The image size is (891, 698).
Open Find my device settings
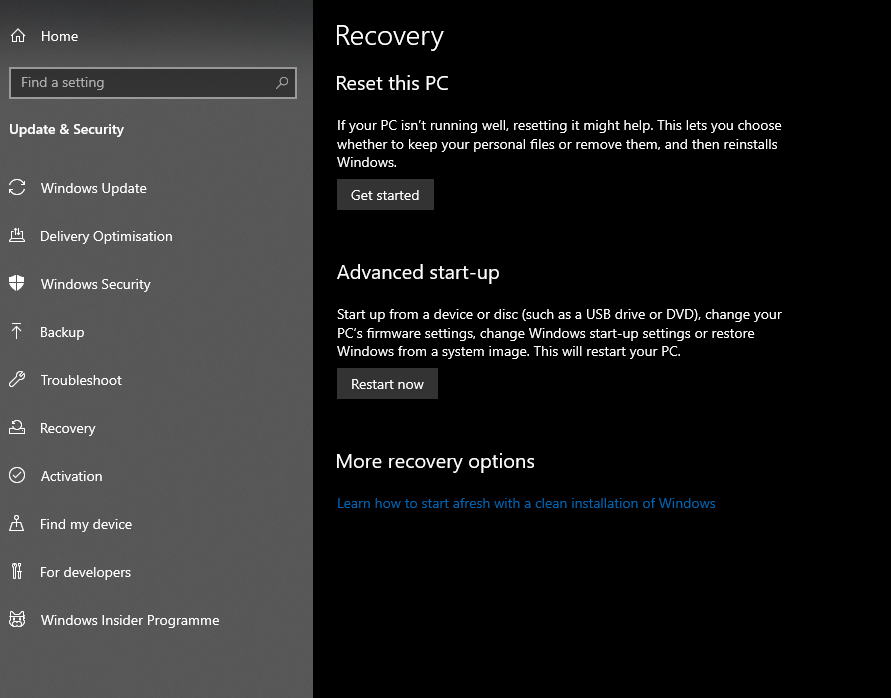[x=86, y=524]
